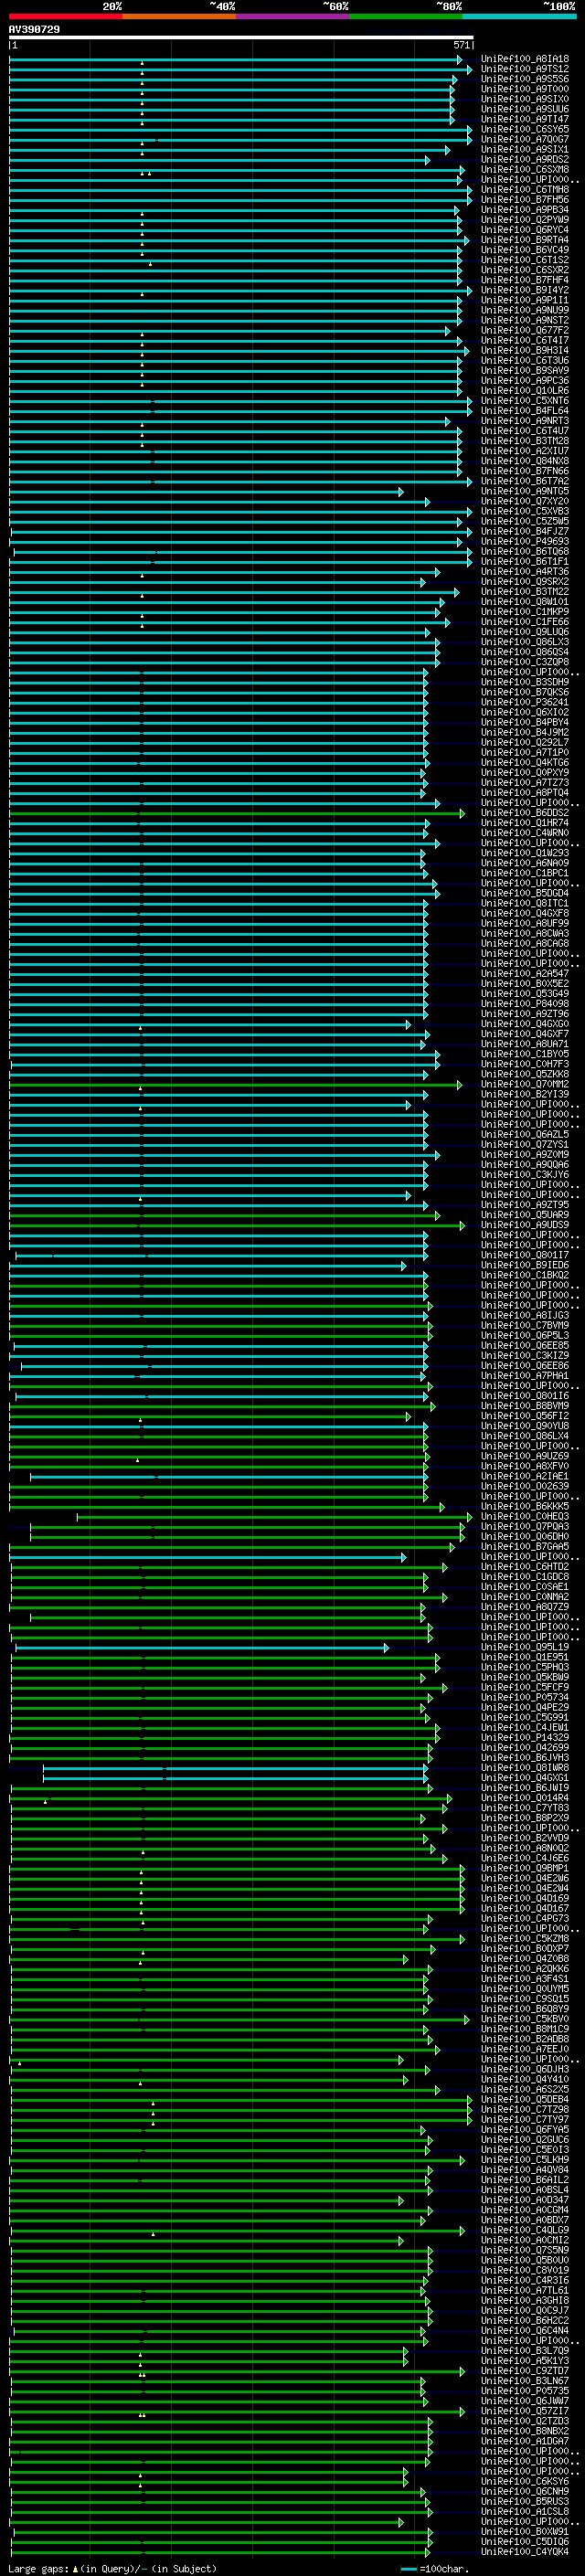Screen dimensions: 585x2576
Task: Select hit label UniRef100_Q6RYC4
Action: [x=525, y=230]
